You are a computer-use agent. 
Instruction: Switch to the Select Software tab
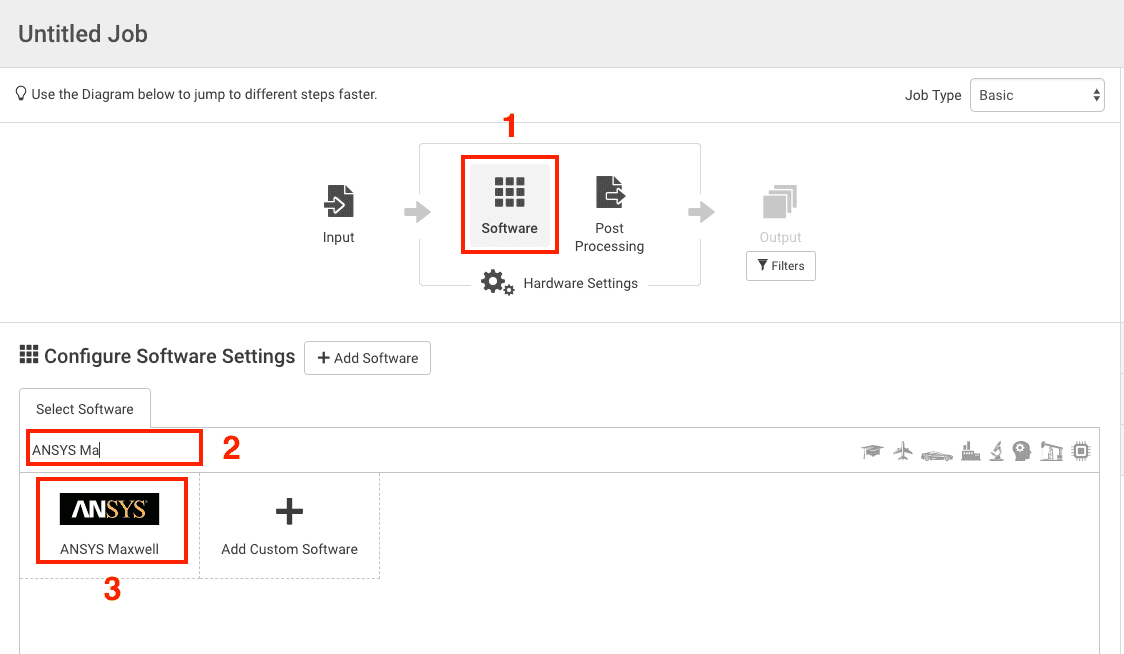click(85, 409)
